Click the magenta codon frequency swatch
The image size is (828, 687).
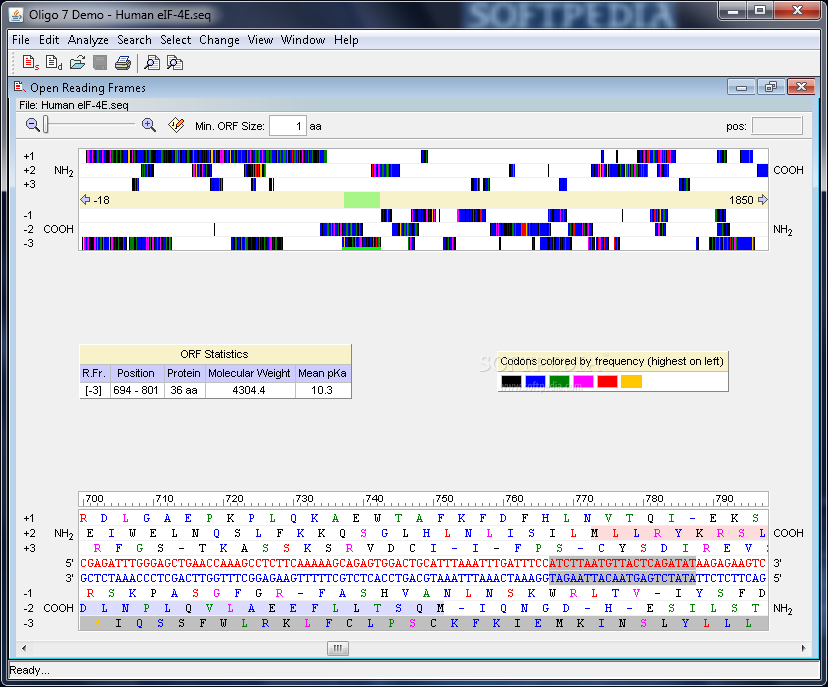click(584, 381)
